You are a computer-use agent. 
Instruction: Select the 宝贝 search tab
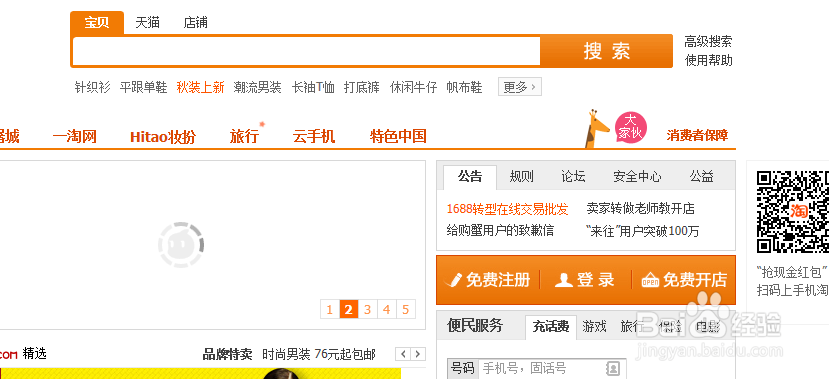point(97,23)
